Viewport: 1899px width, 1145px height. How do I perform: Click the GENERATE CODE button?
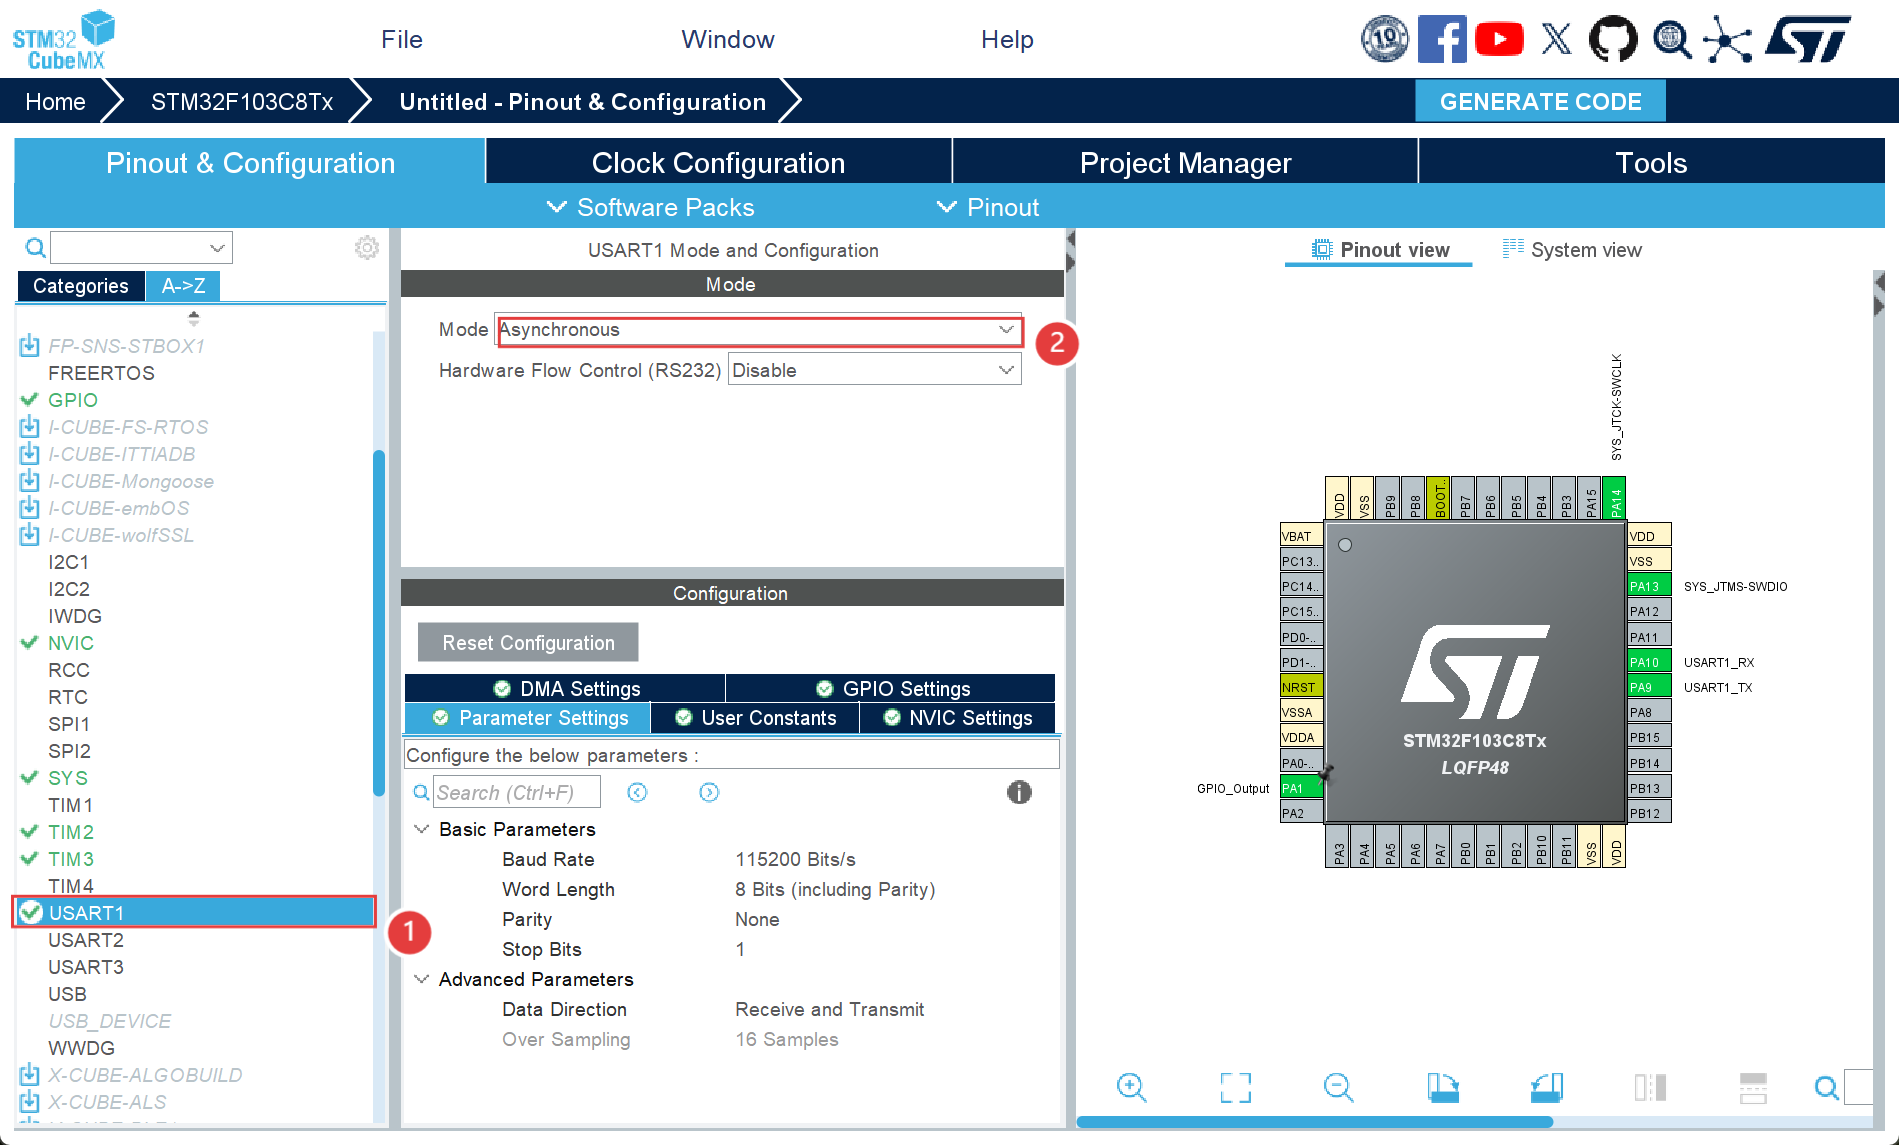pos(1540,101)
